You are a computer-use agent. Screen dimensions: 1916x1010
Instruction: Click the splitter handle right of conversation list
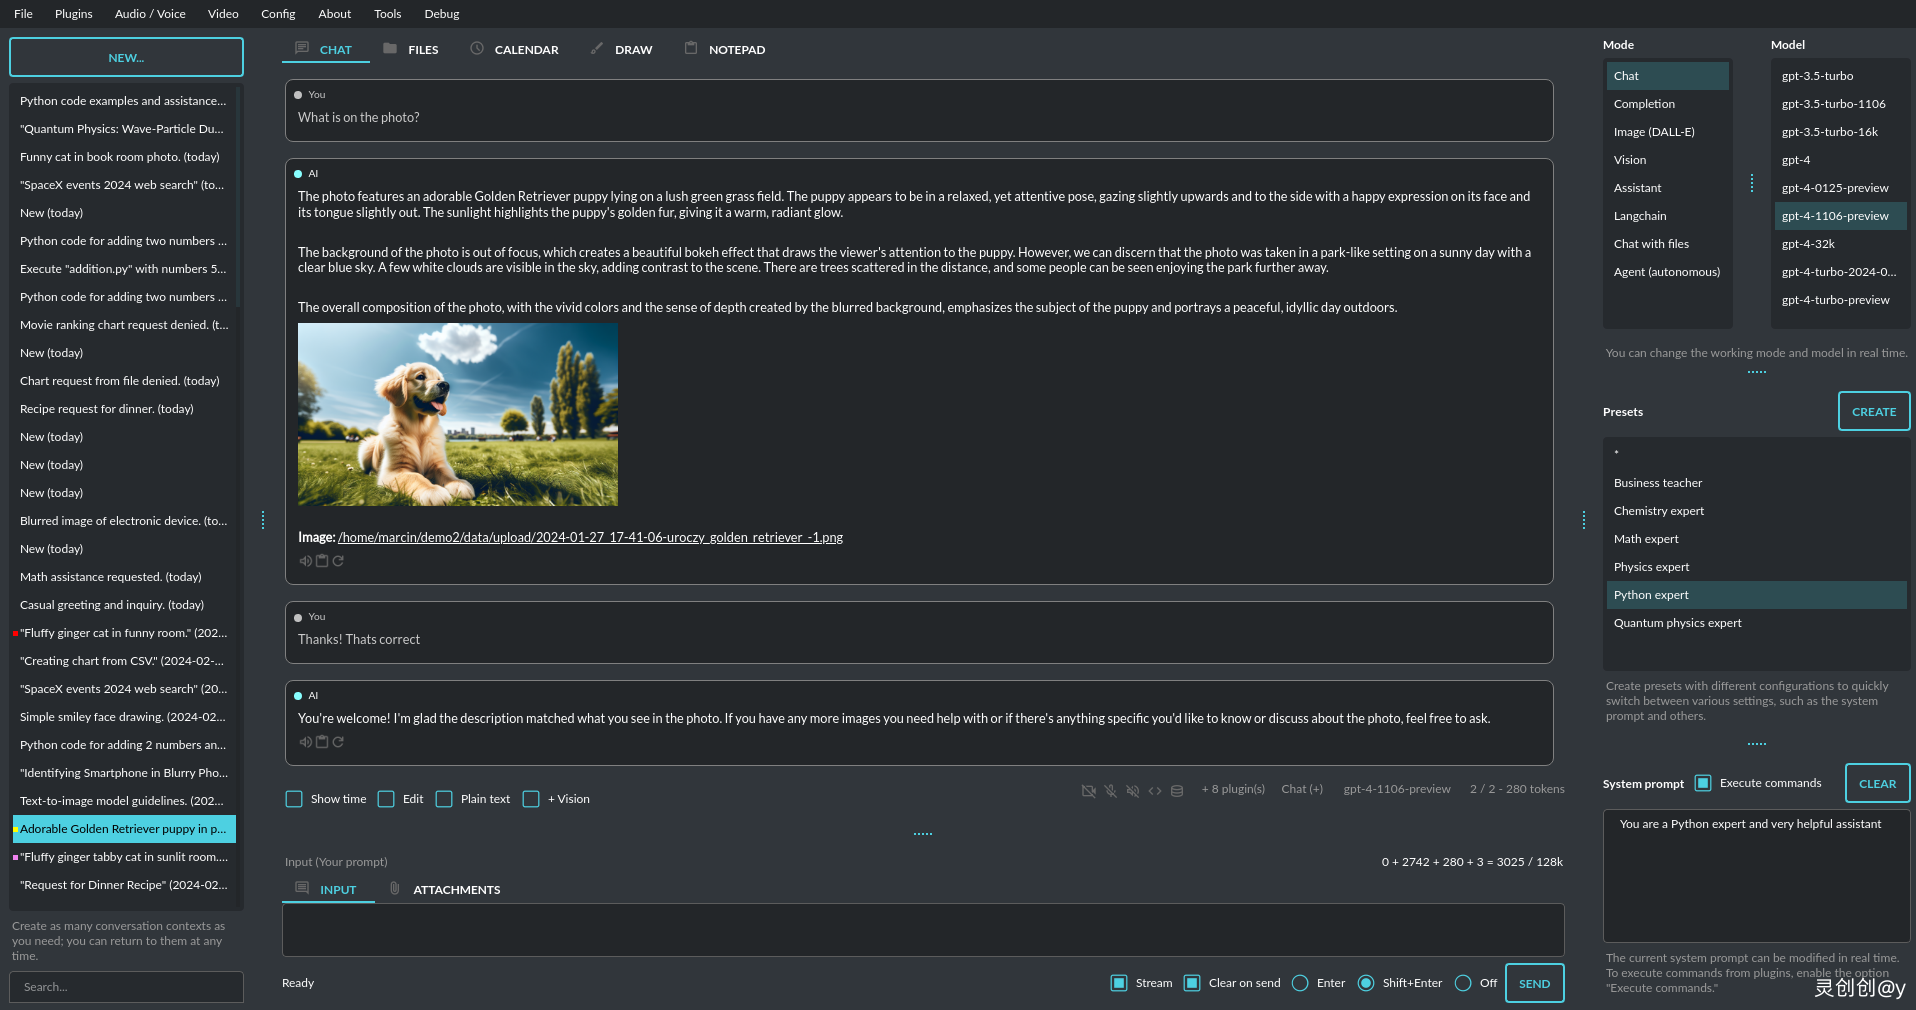pyautogui.click(x=263, y=520)
